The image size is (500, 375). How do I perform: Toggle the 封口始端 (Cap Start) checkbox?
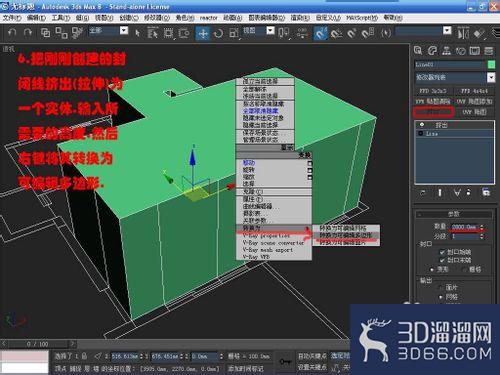pyautogui.click(x=442, y=252)
